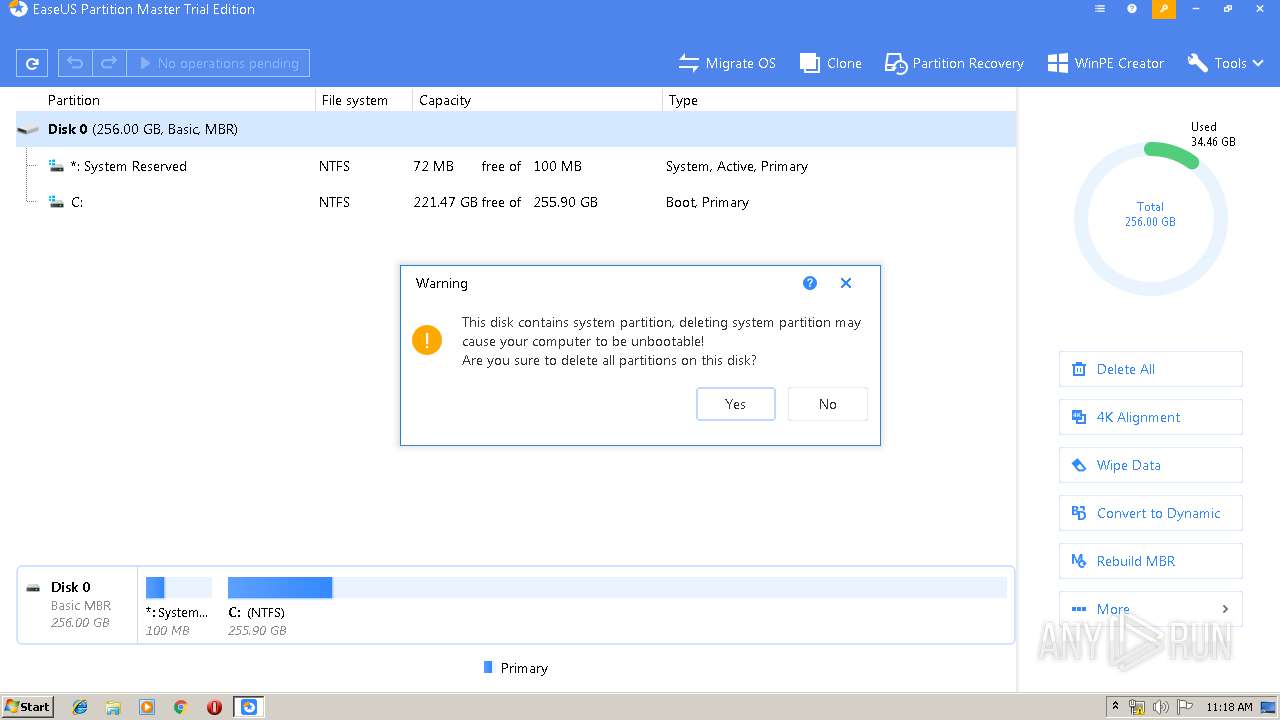Screen dimensions: 1280x720
Task: Click the volume speaker tray icon
Action: pyautogui.click(x=1161, y=707)
